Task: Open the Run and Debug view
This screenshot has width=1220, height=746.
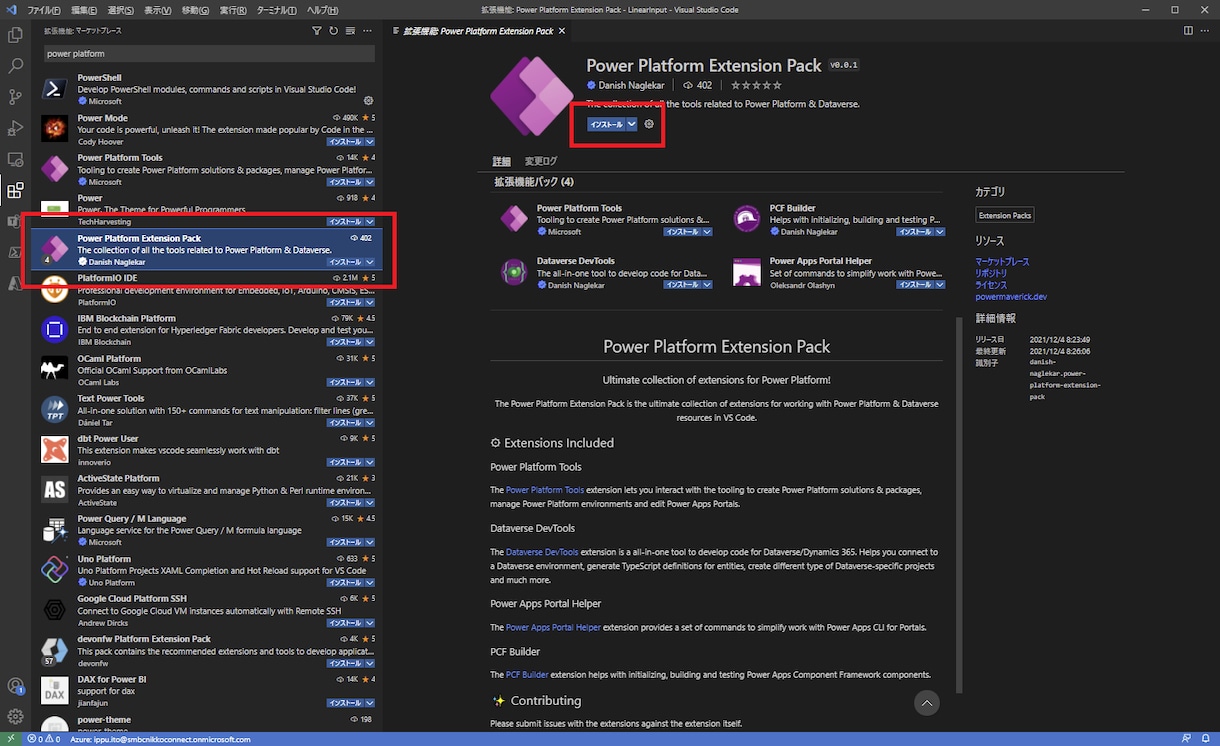Action: [15, 128]
